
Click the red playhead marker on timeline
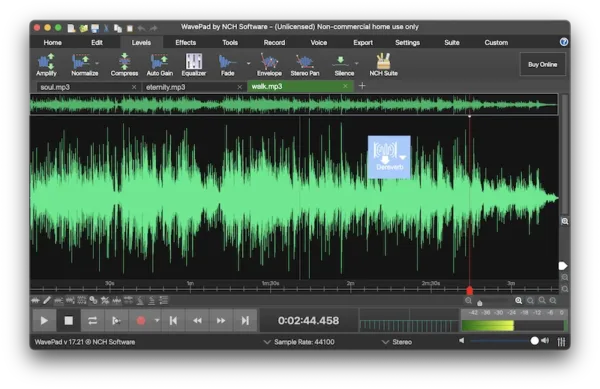pyautogui.click(x=470, y=291)
